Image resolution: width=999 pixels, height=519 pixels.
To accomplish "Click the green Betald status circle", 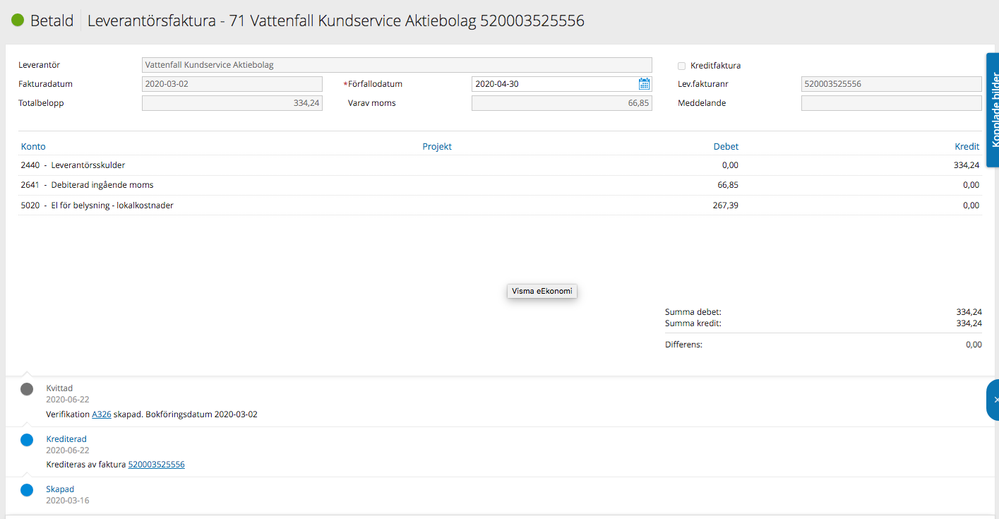I will [x=18, y=20].
